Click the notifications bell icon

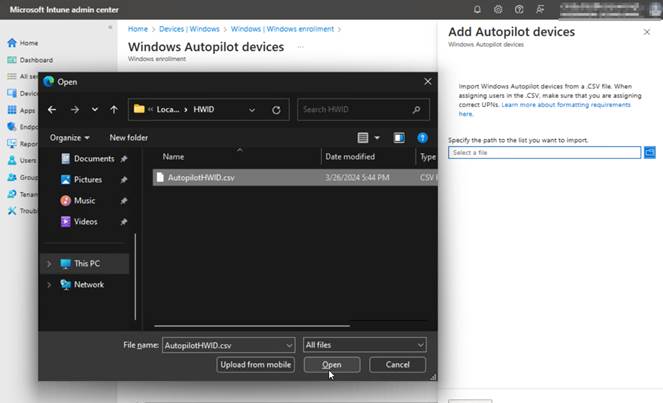point(477,10)
